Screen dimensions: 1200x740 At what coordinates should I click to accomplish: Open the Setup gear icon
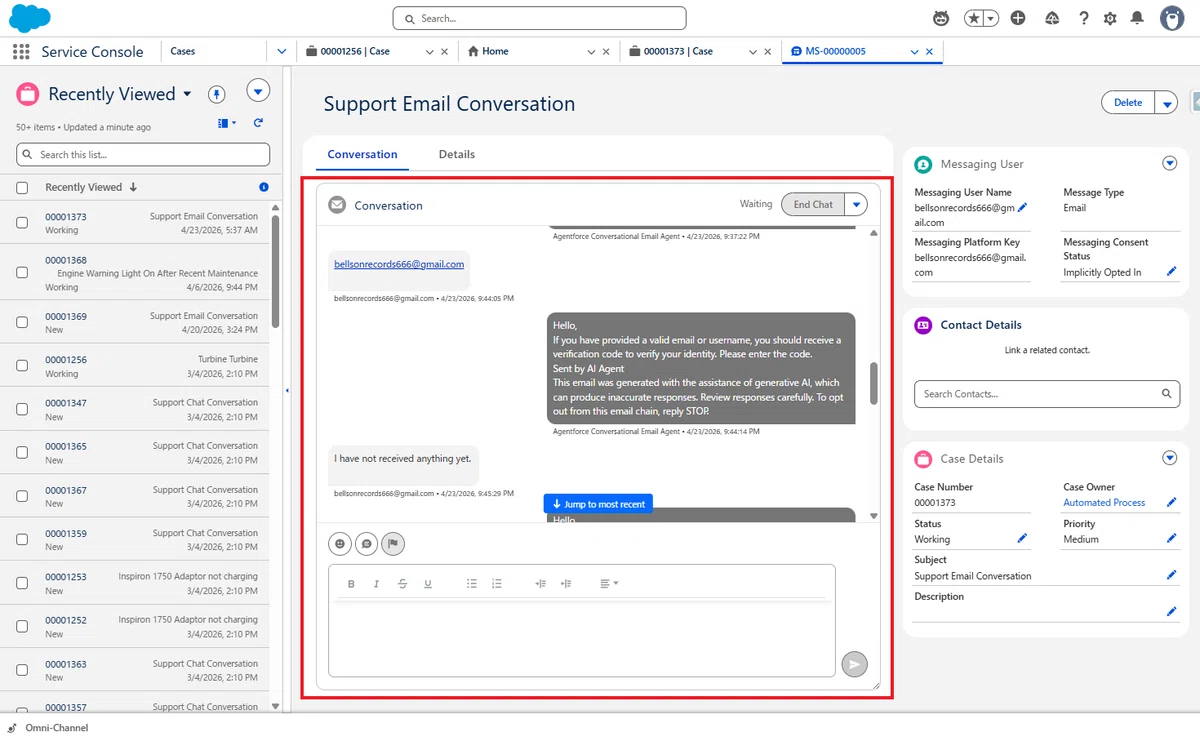point(1110,18)
